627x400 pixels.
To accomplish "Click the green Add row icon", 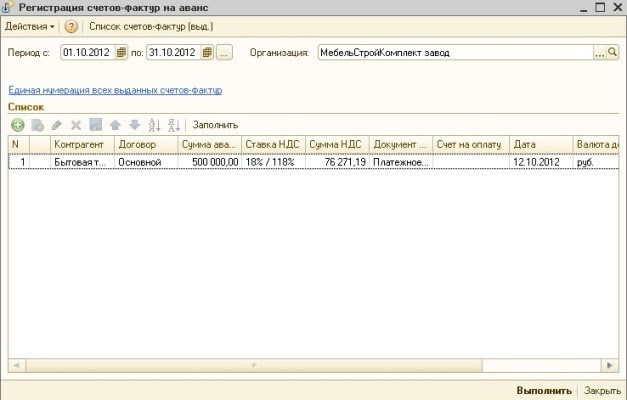I will 17,125.
